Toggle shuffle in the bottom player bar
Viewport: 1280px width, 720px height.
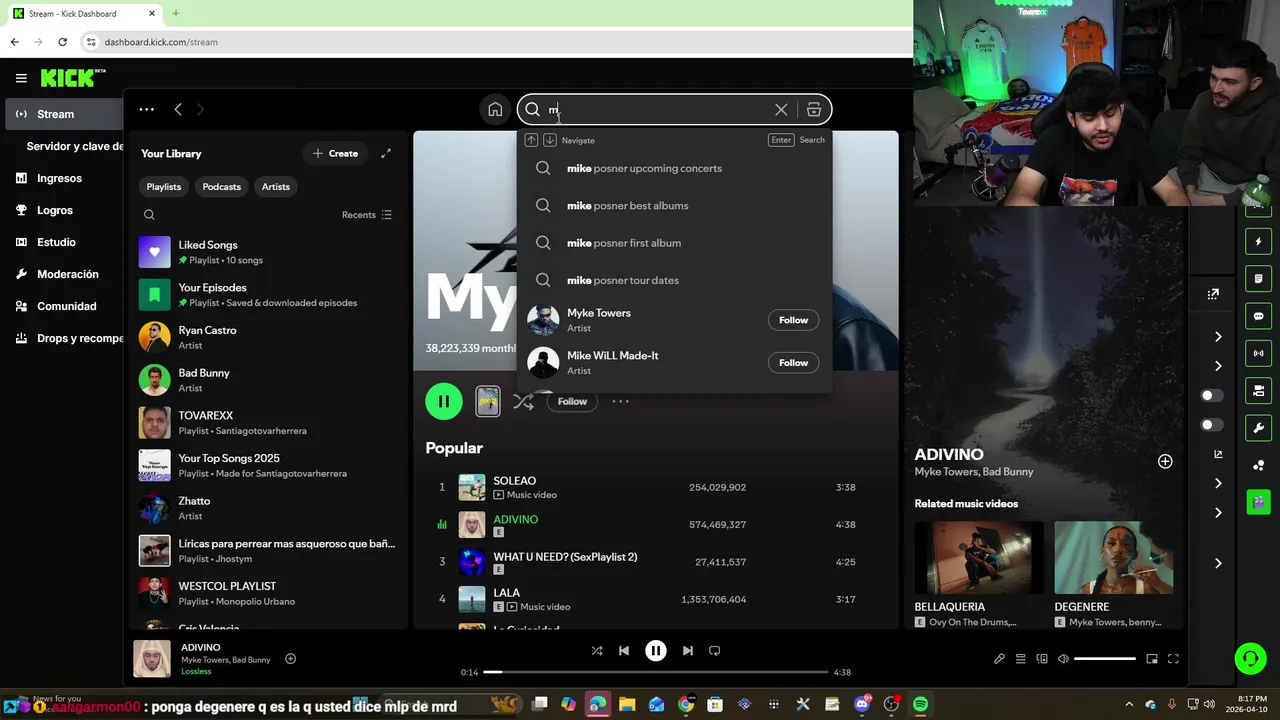[597, 650]
